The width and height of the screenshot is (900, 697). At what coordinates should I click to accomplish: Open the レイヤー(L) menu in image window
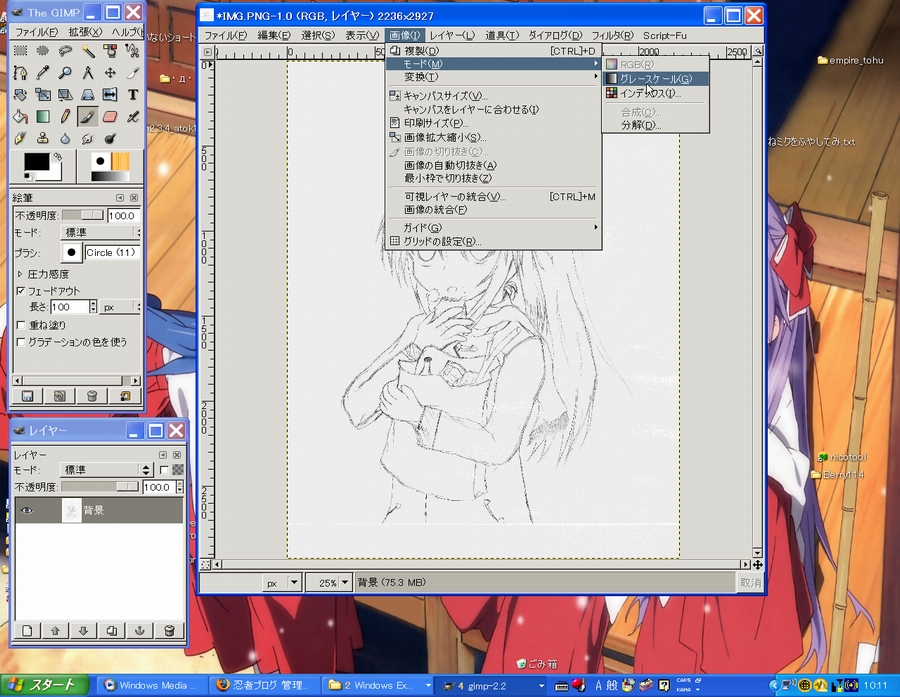coord(452,35)
